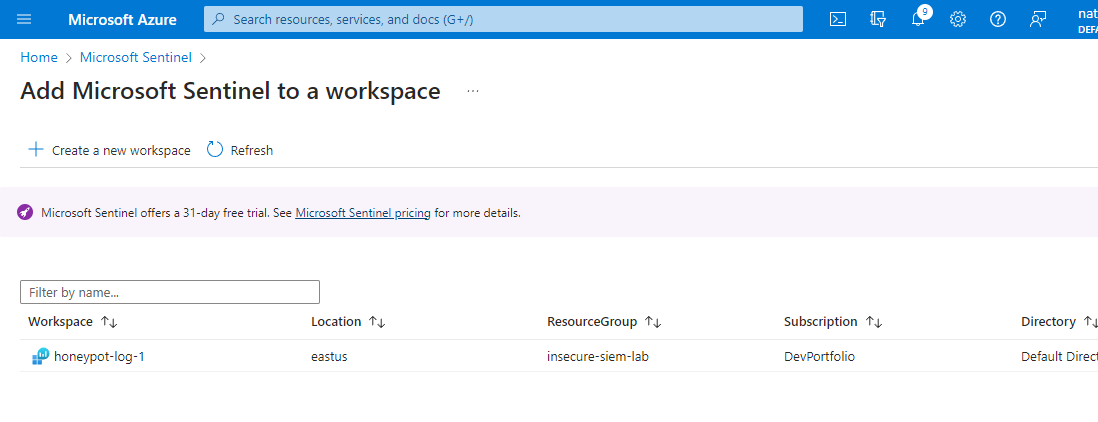Image resolution: width=1098 pixels, height=422 pixels.
Task: Go to Home breadcrumb
Action: (39, 58)
